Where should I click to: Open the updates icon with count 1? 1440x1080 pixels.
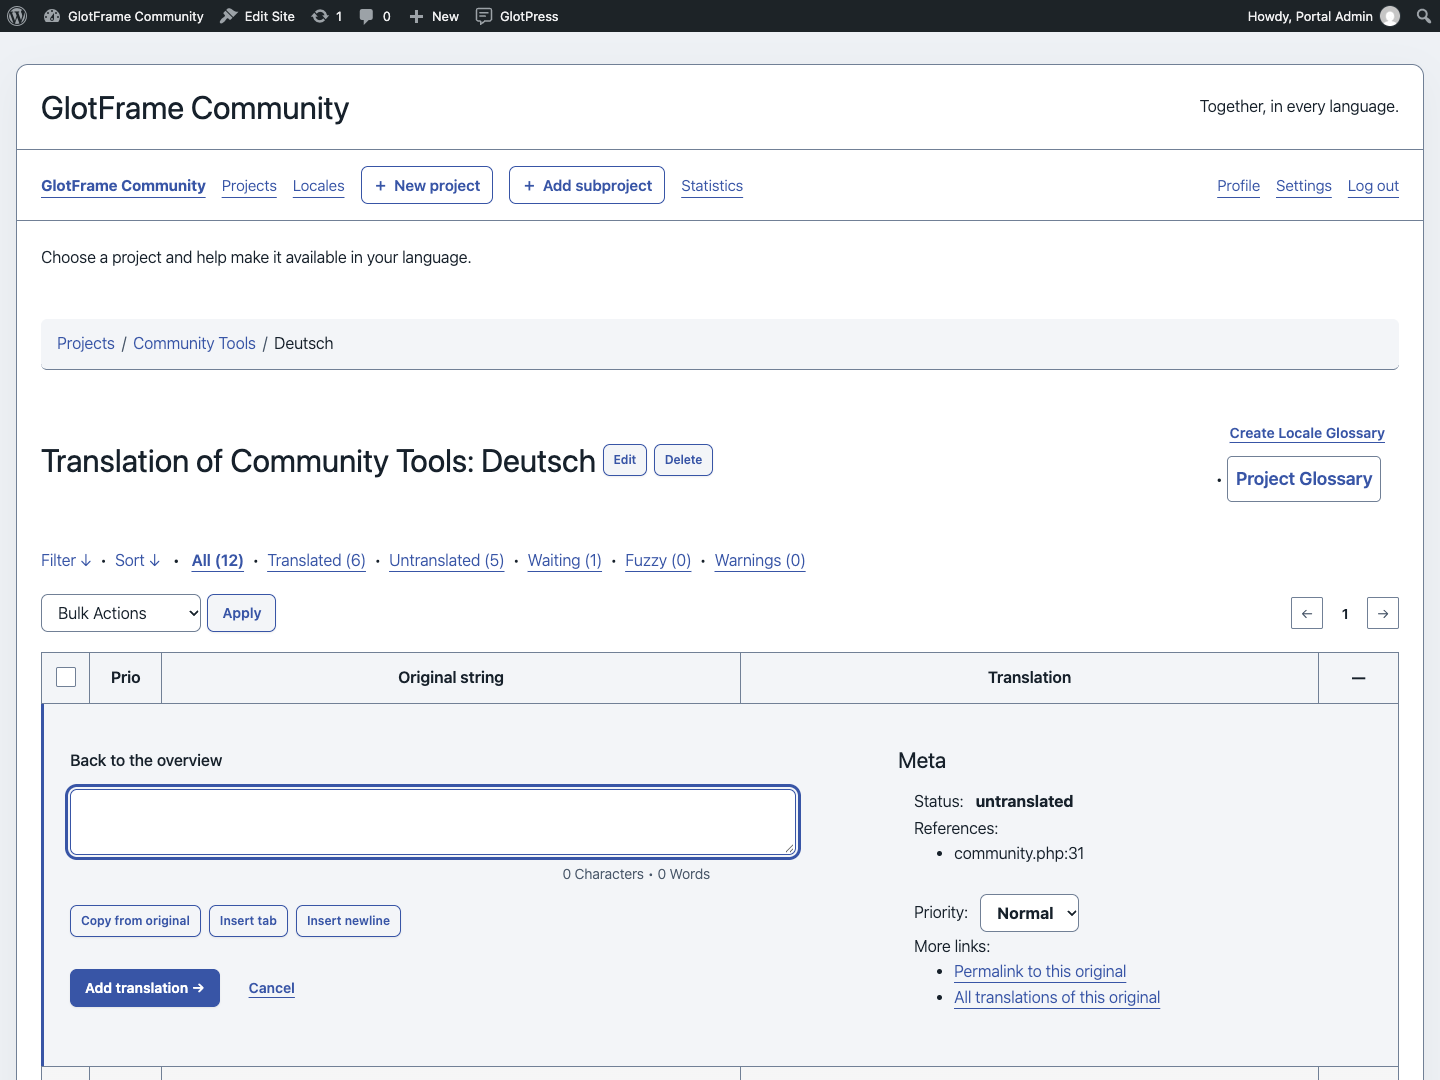tap(327, 16)
